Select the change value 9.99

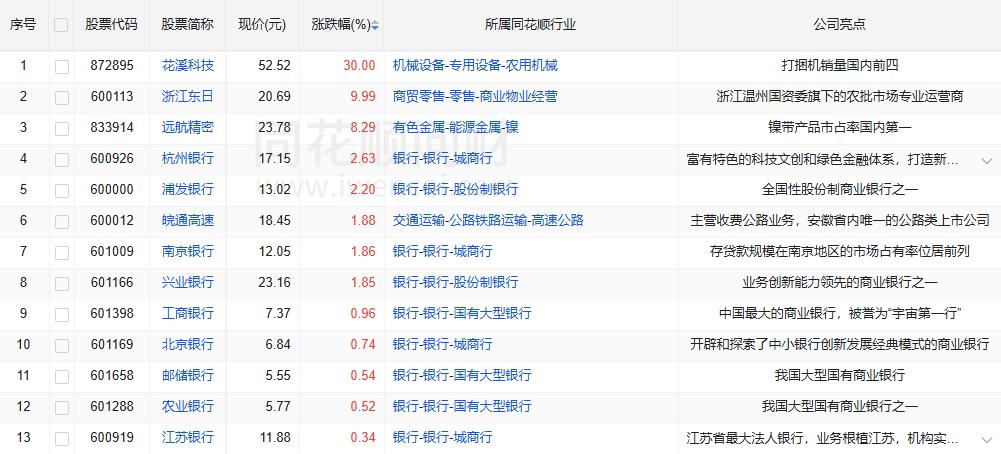(x=362, y=96)
